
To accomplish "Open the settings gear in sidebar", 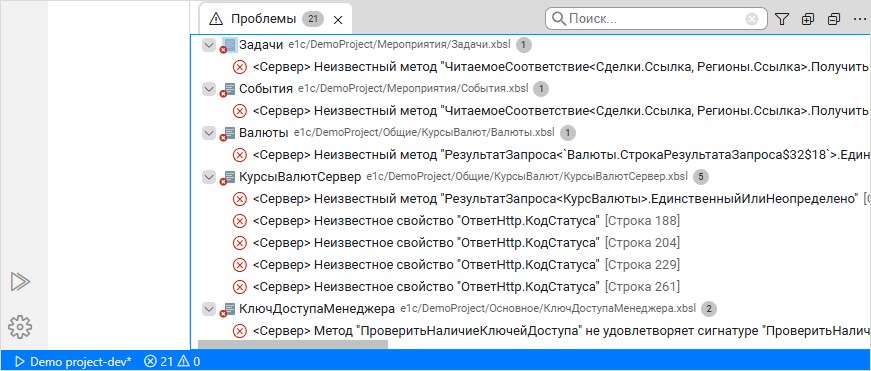I will pyautogui.click(x=20, y=327).
